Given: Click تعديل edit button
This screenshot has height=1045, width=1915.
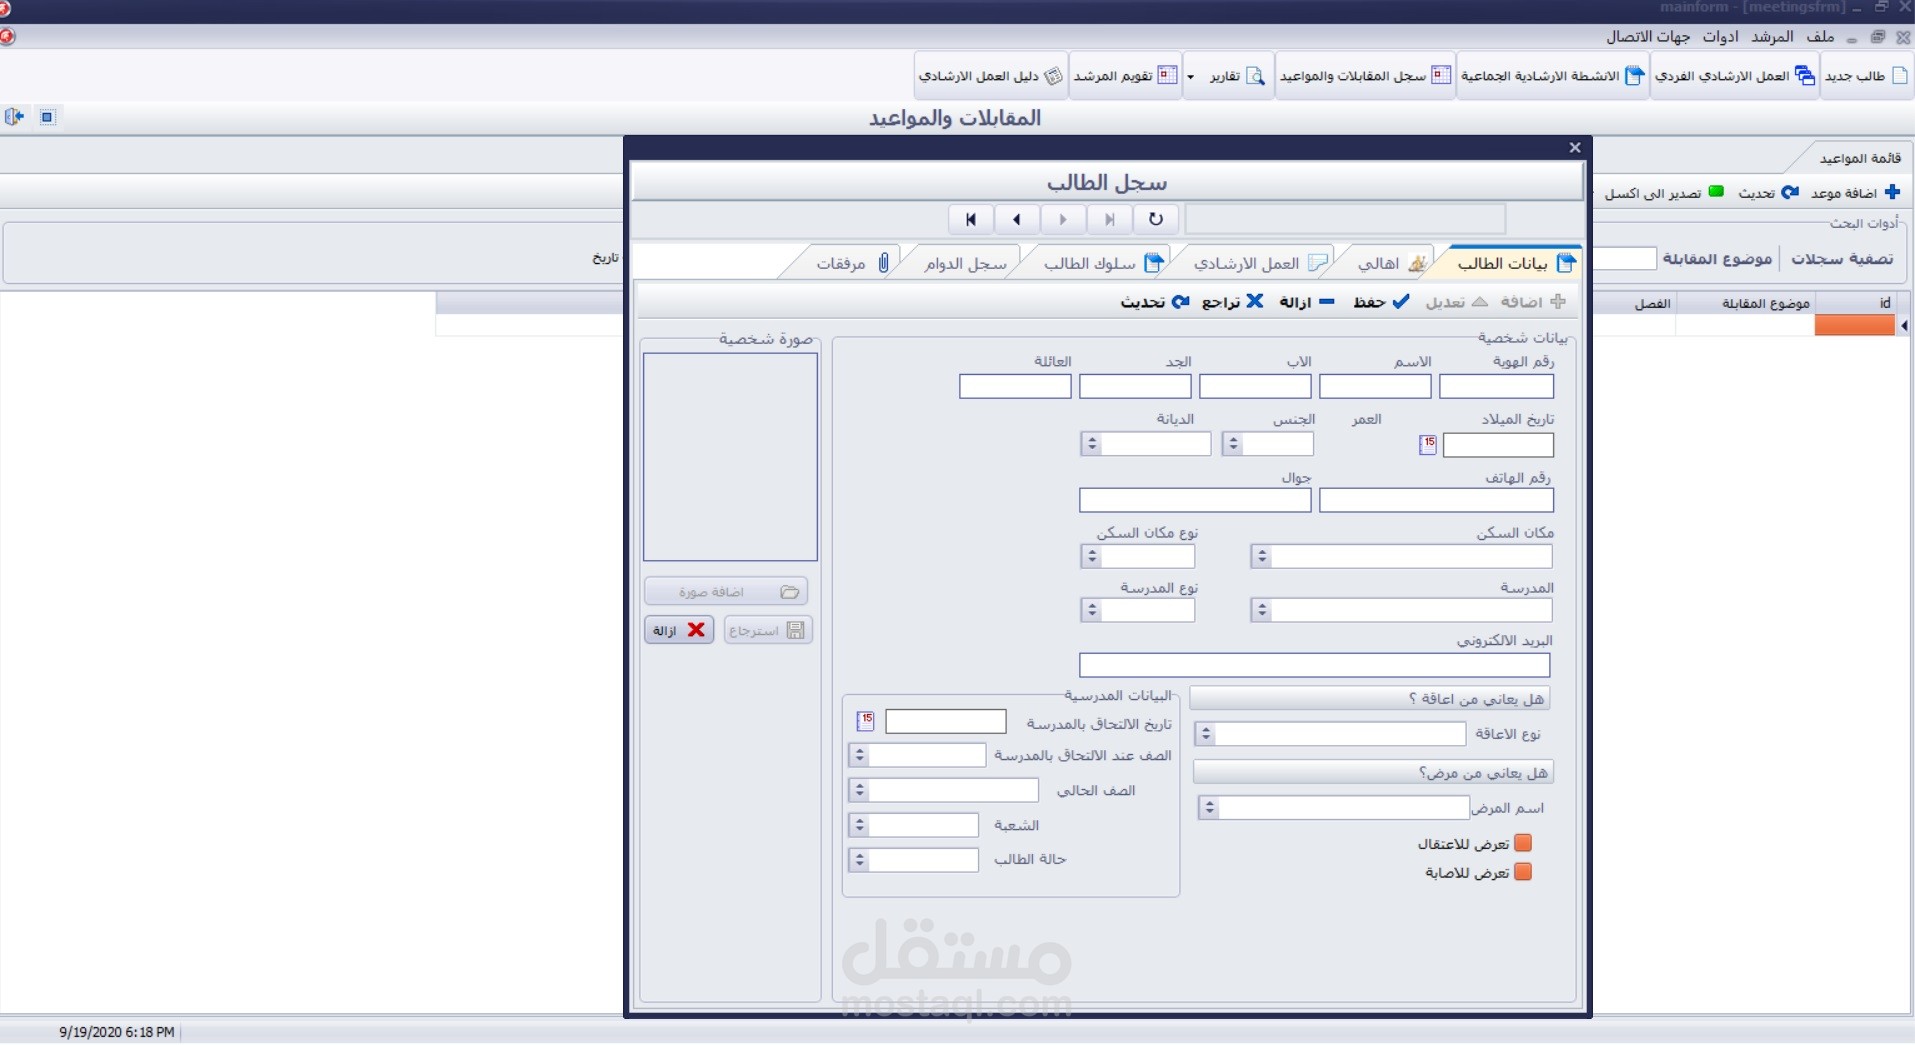Looking at the screenshot, I should click(x=1456, y=302).
